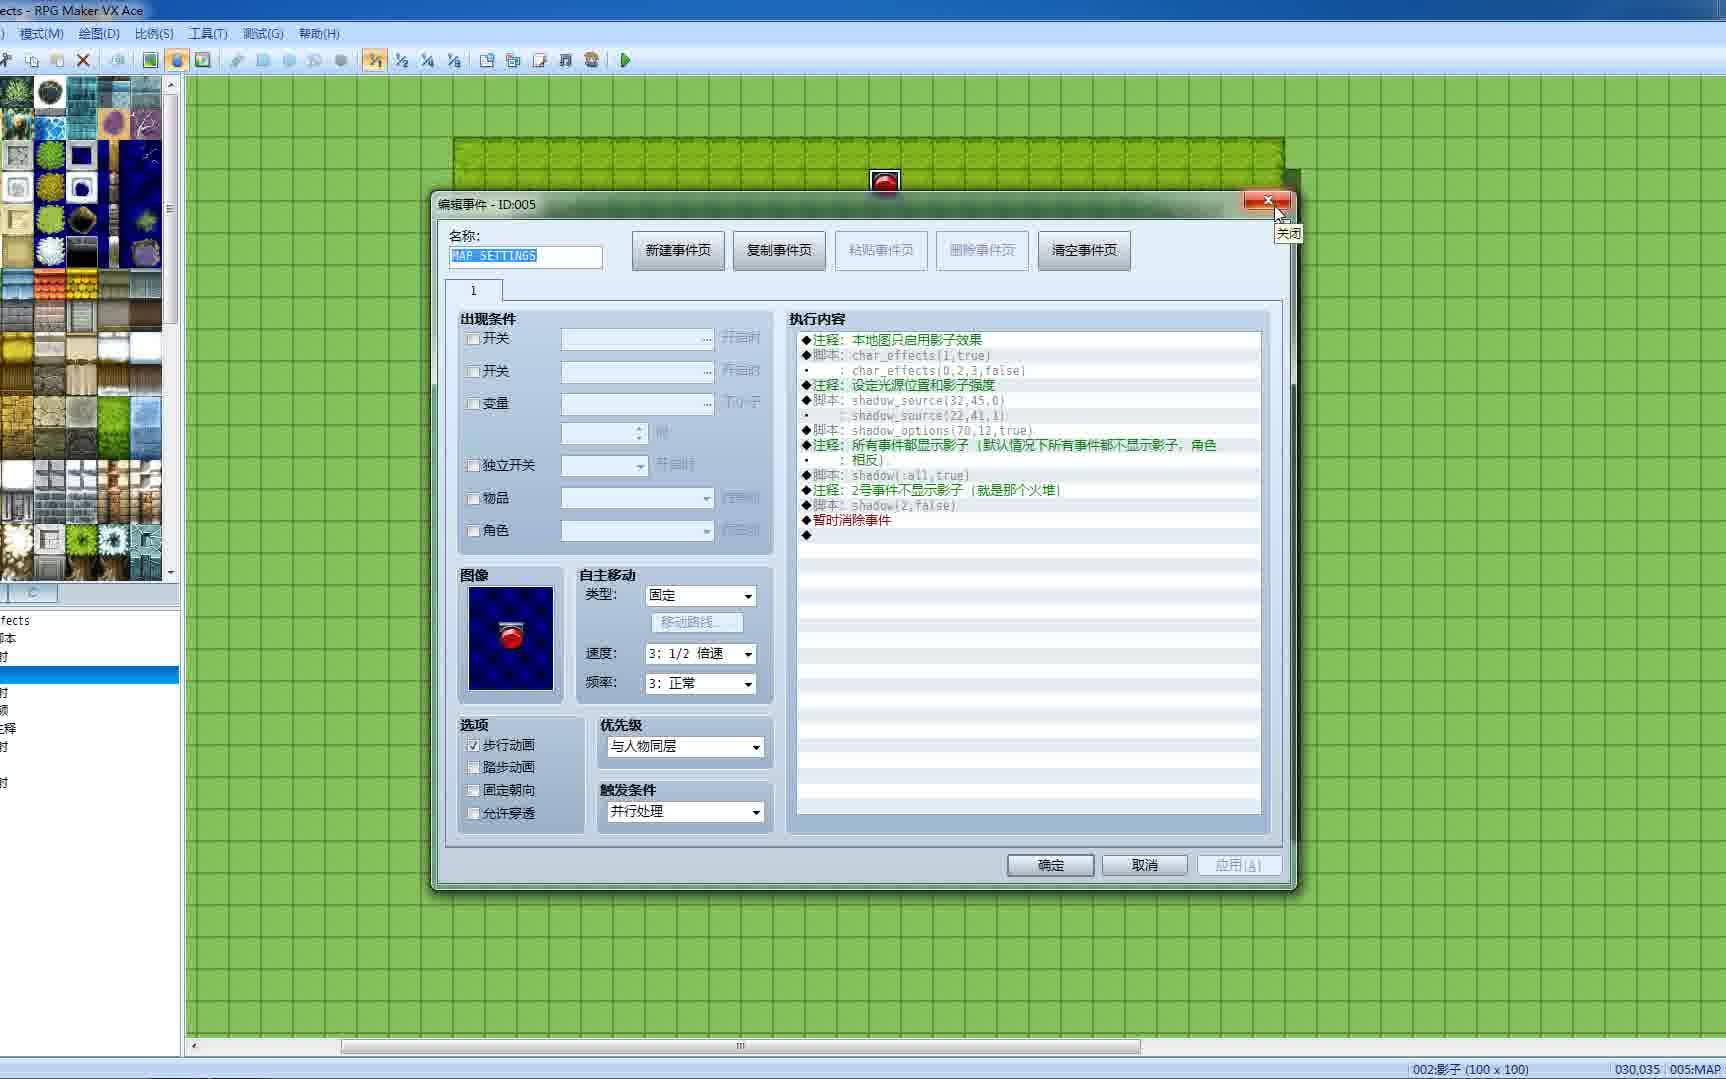The width and height of the screenshot is (1726, 1079).
Task: Uncheck the 步行动画 option
Action: 473,746
